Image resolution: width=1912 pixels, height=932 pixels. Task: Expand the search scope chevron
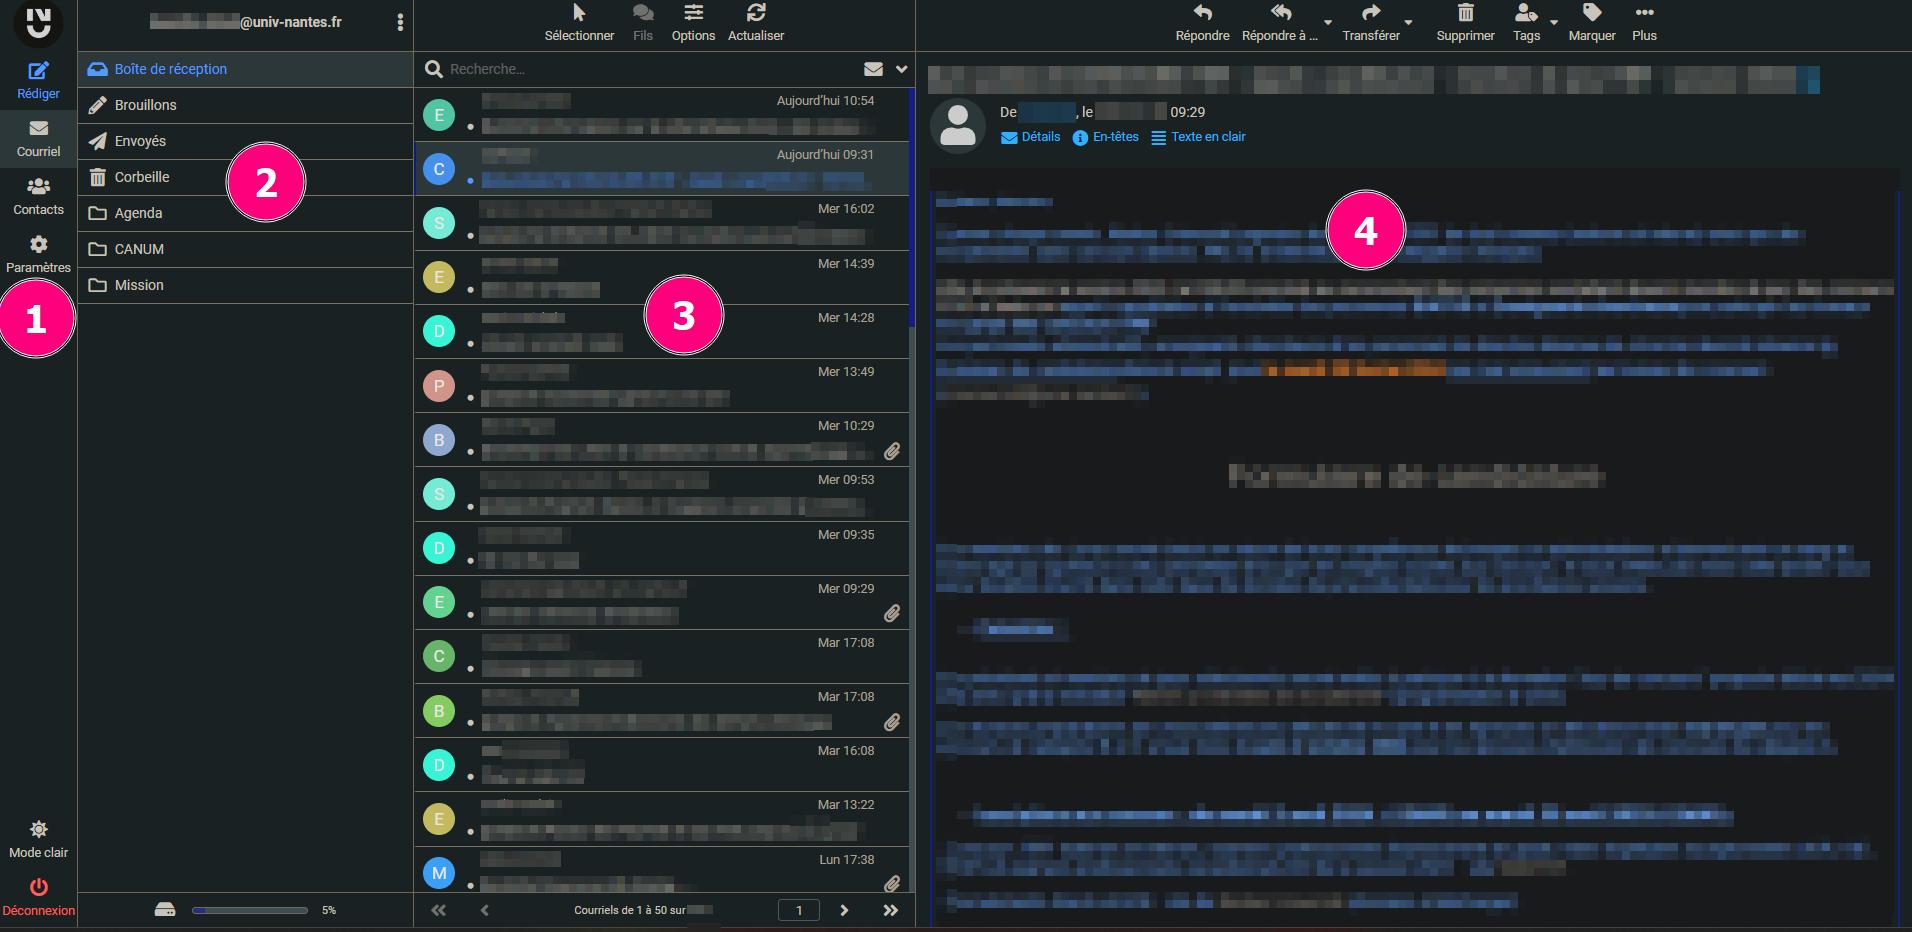point(901,69)
